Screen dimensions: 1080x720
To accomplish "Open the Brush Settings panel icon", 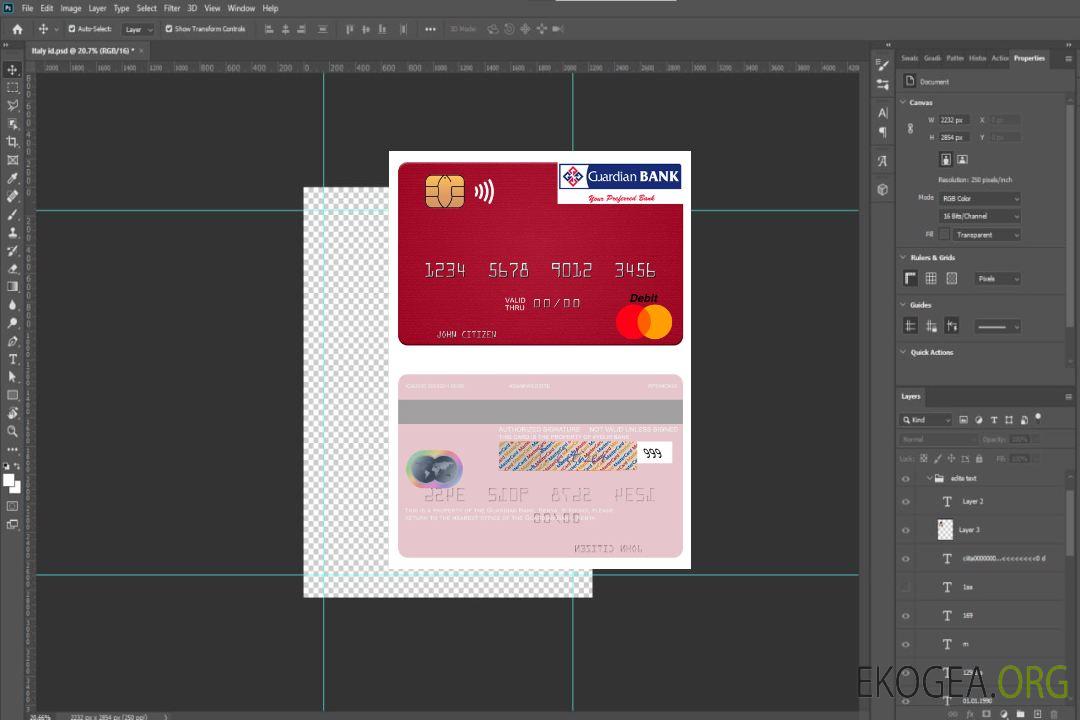I will [x=882, y=65].
